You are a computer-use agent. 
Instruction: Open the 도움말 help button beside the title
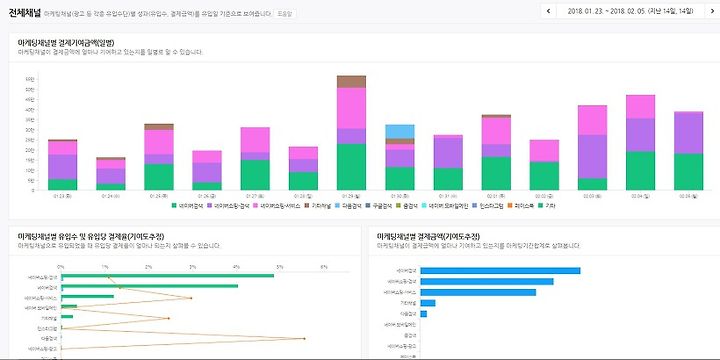[x=284, y=14]
